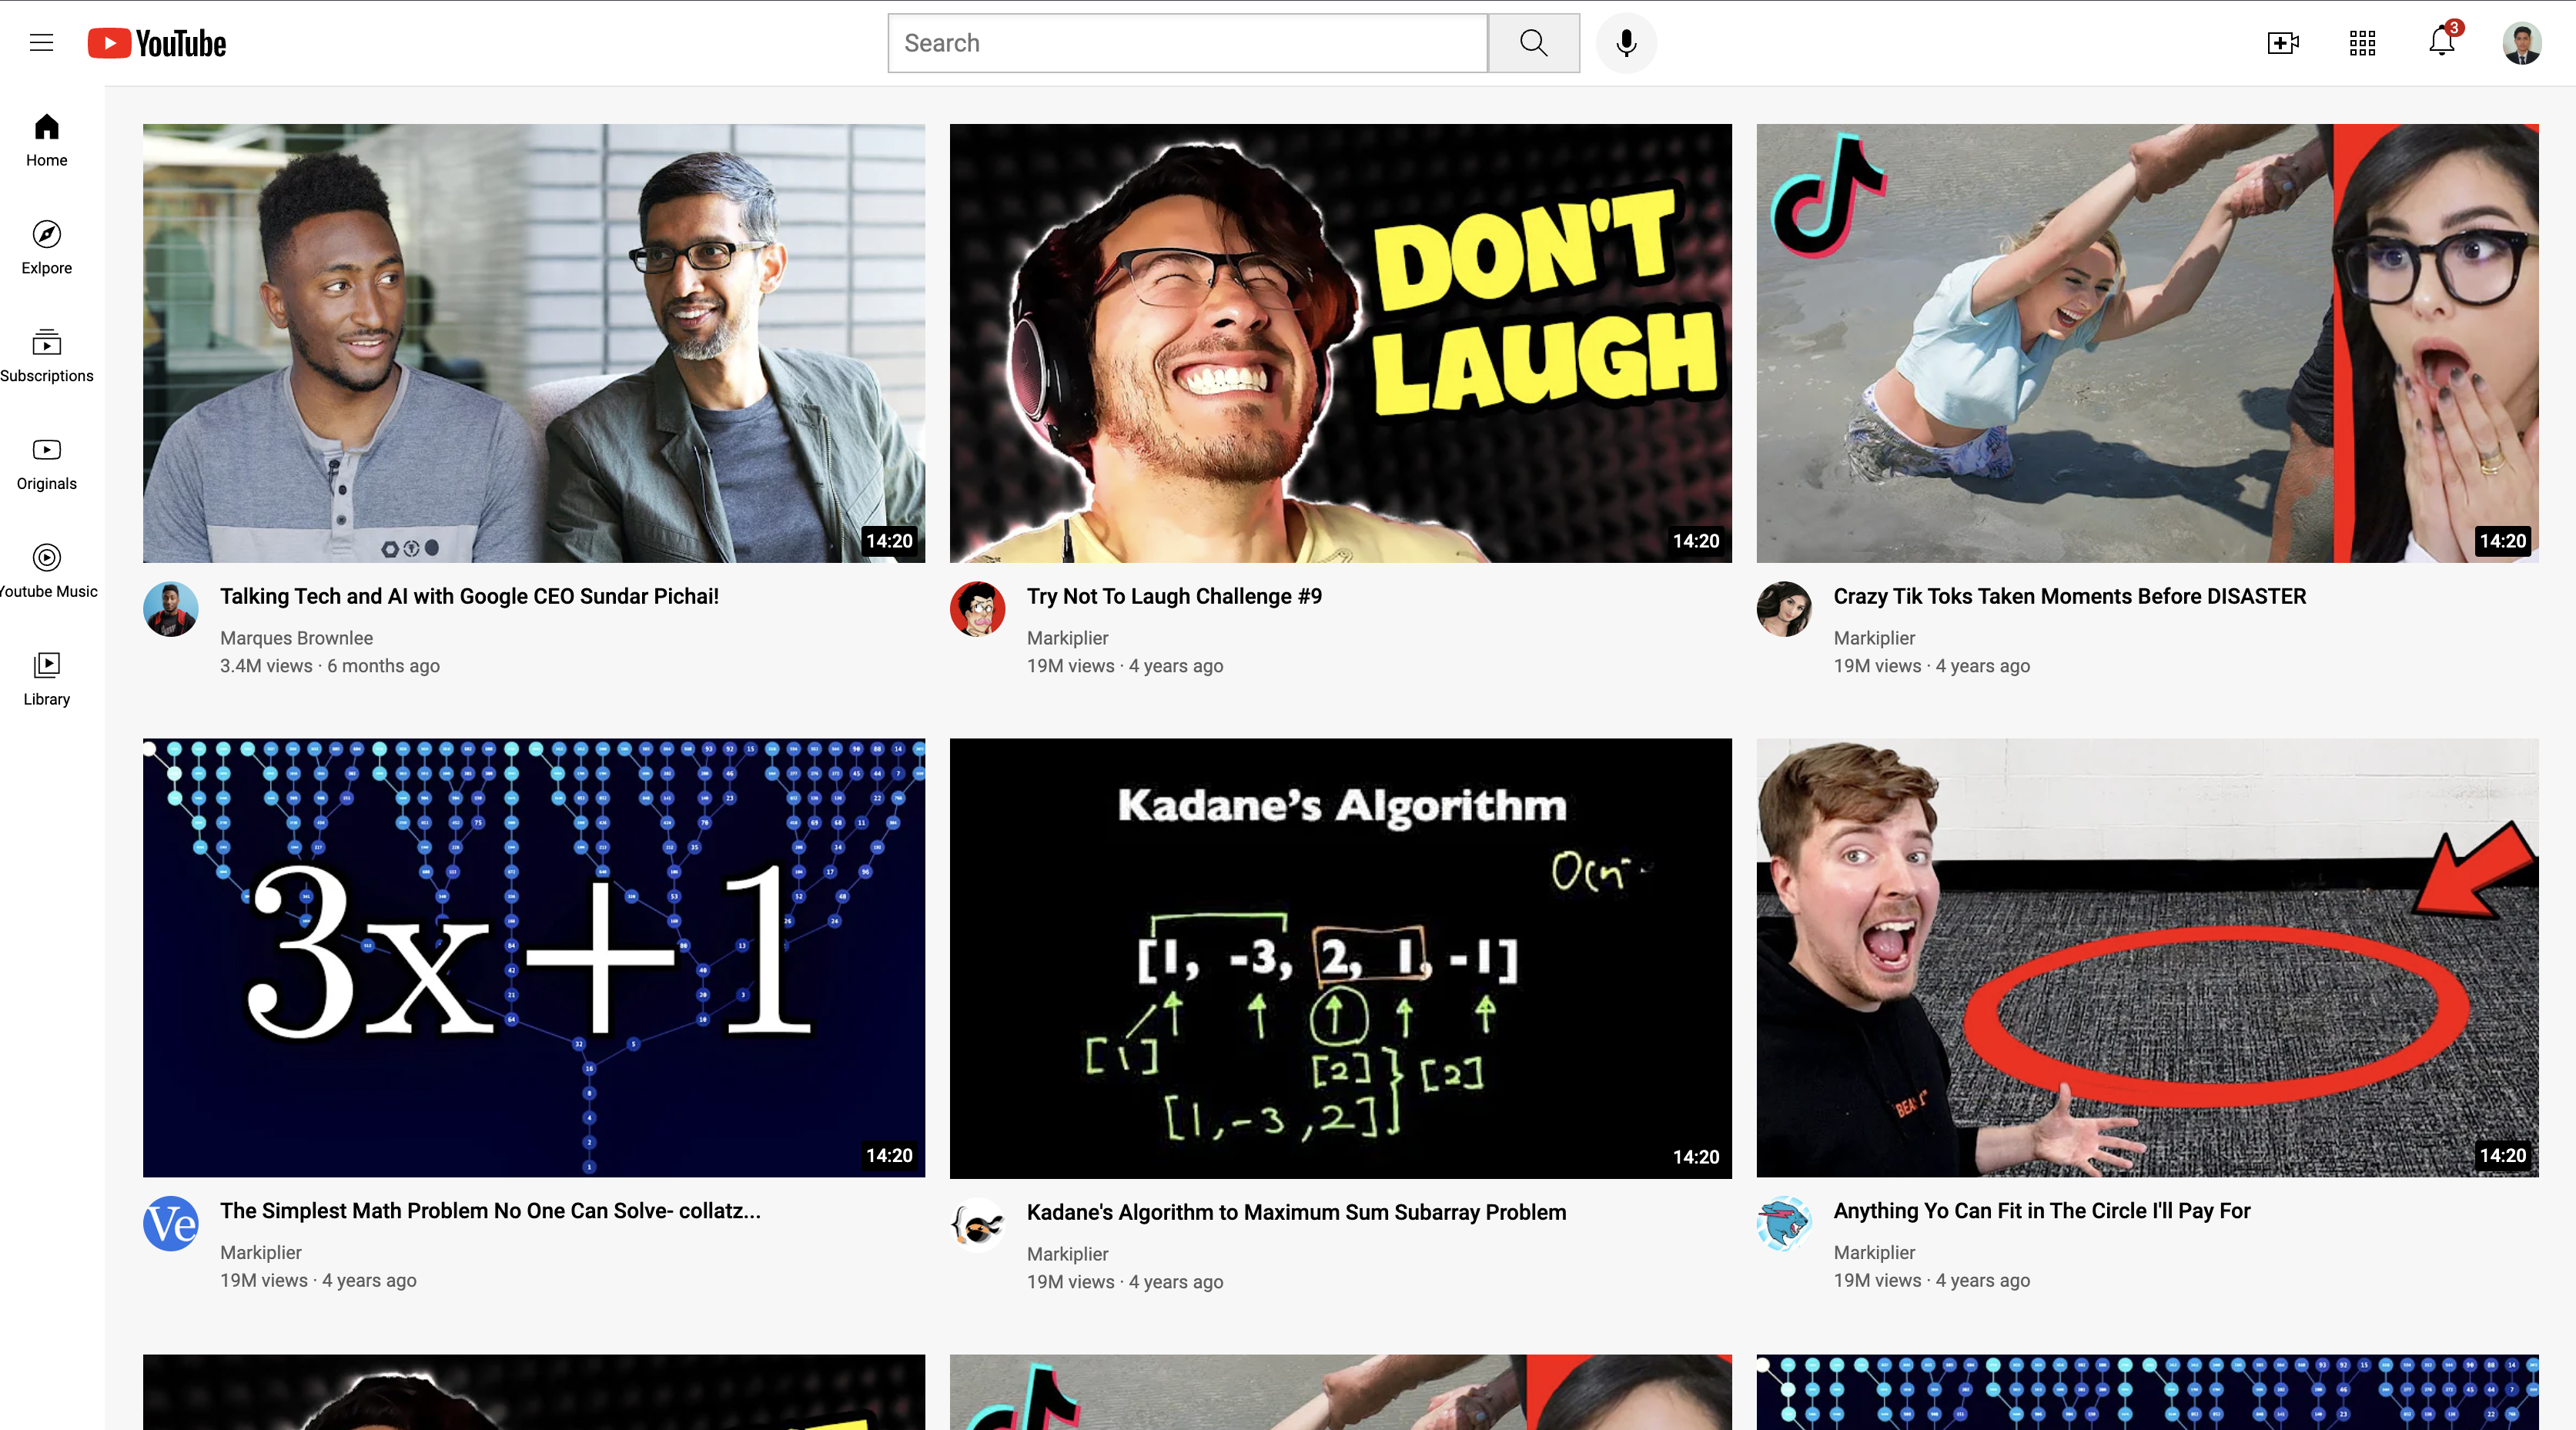Image resolution: width=2576 pixels, height=1430 pixels.
Task: Open channel avatar beside Kadane's Algorithm video
Action: pos(978,1225)
